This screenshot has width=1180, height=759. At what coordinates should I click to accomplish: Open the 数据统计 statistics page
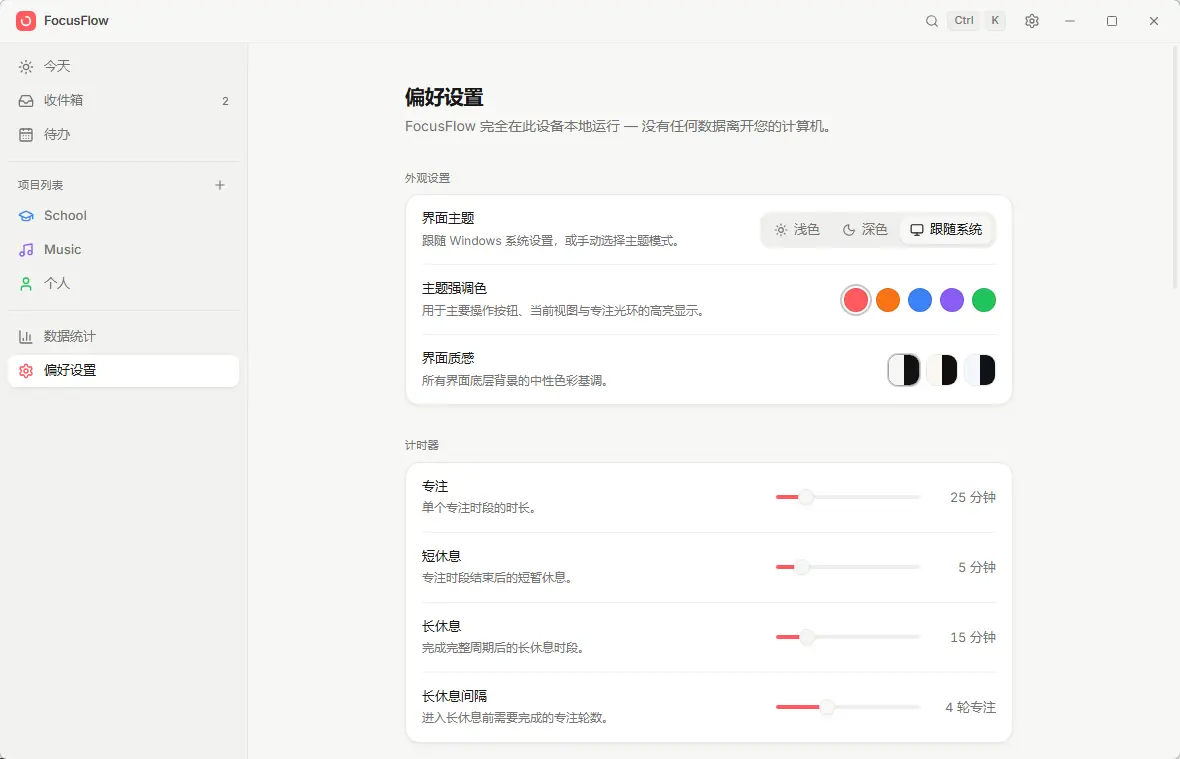(123, 337)
